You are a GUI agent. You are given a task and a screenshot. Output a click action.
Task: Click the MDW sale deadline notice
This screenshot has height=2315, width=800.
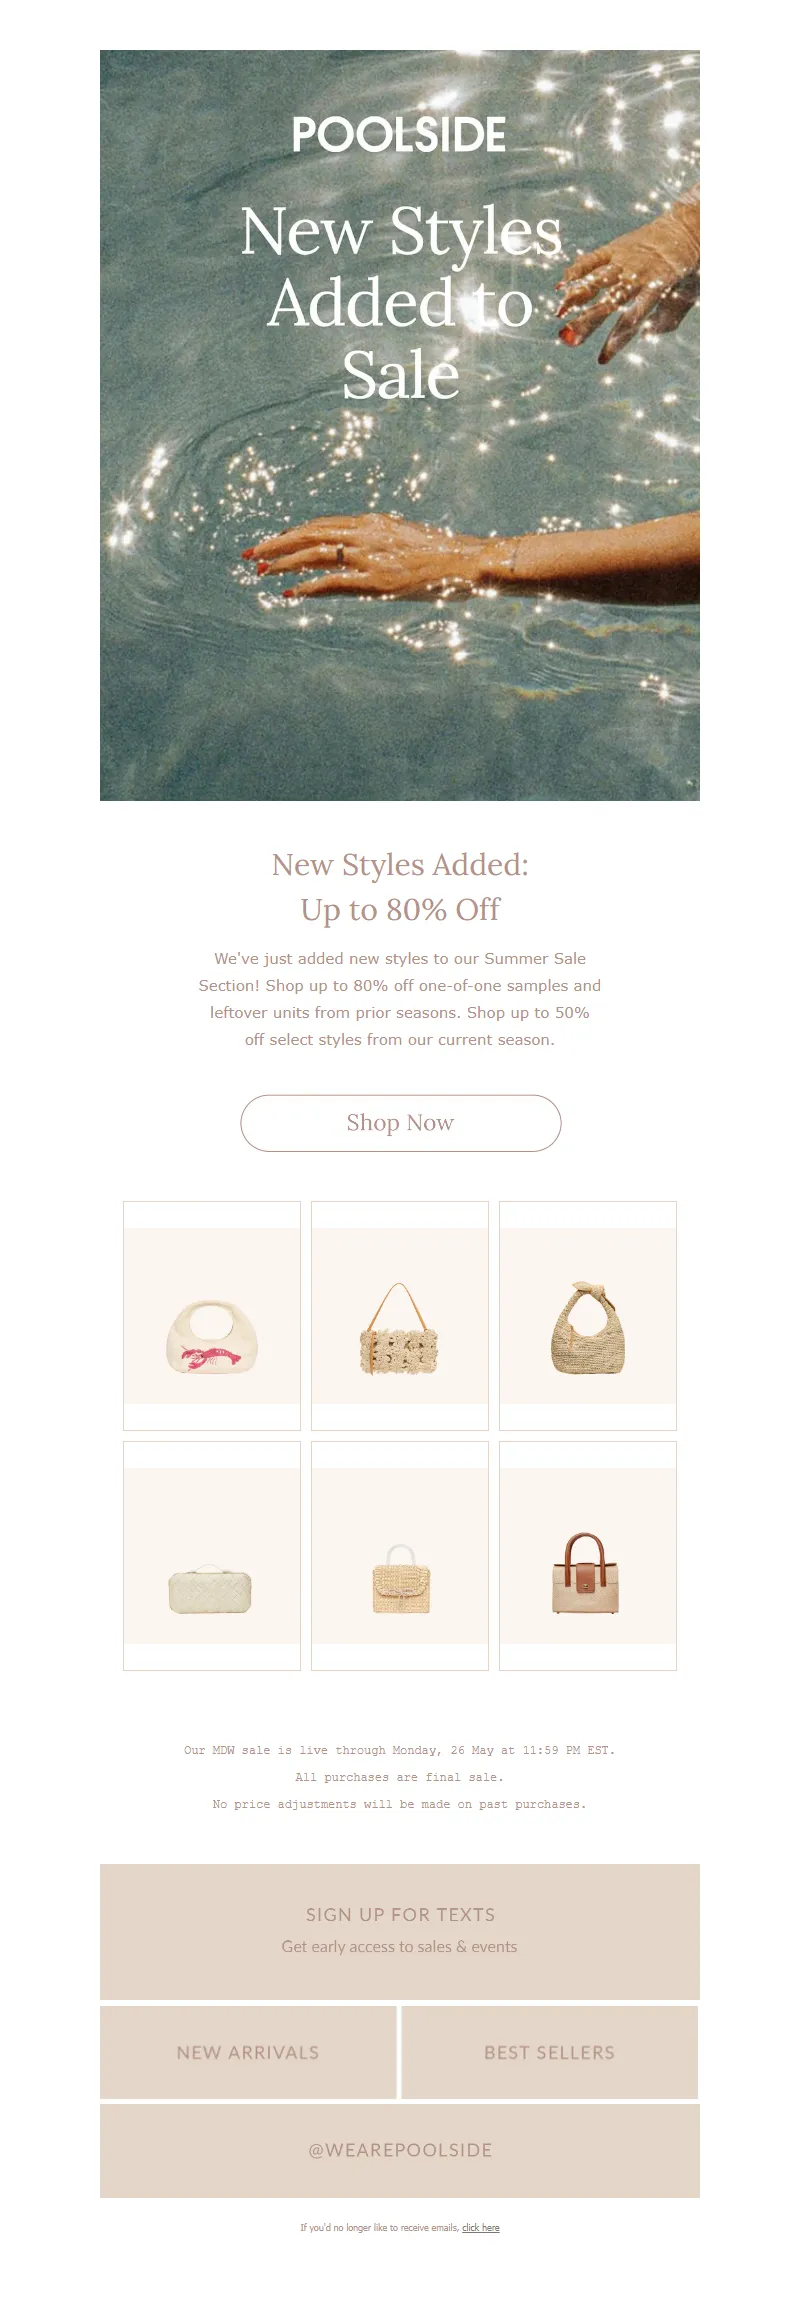click(x=400, y=1750)
